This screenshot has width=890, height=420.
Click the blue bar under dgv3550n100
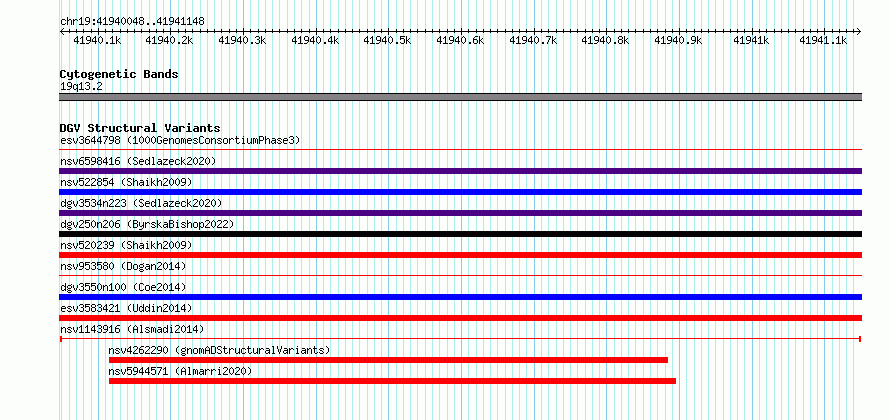click(x=460, y=297)
